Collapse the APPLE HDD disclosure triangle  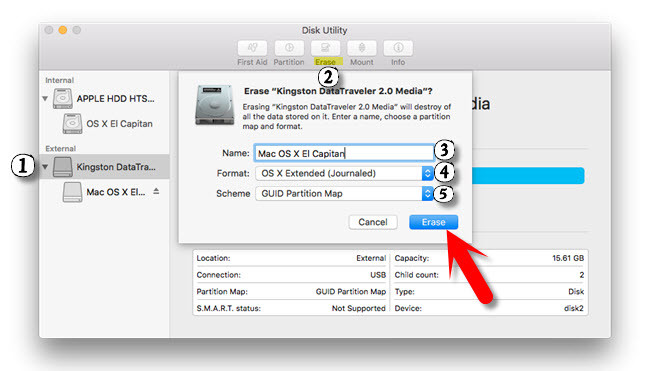45,99
